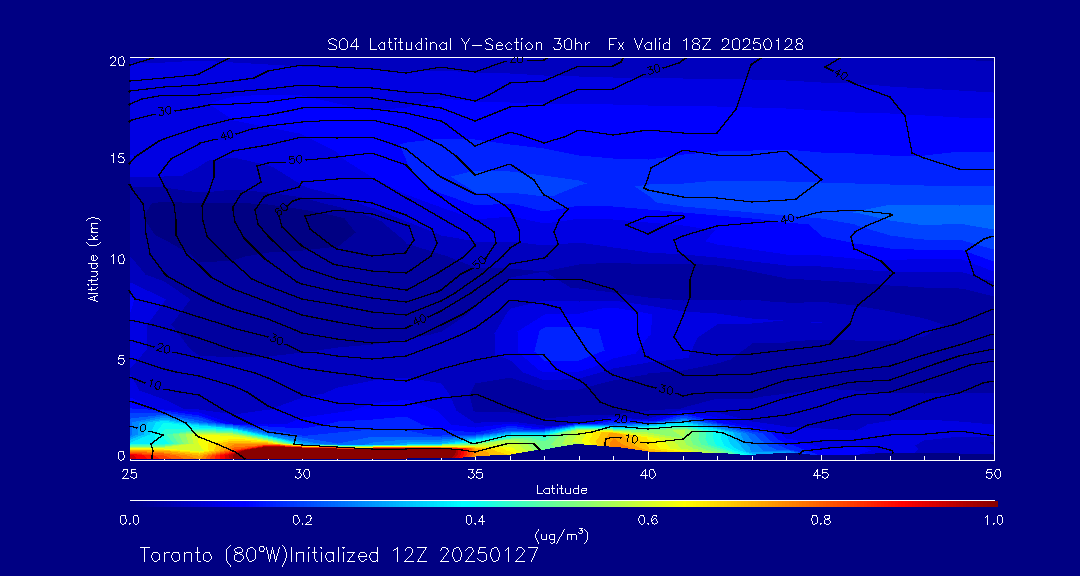Click latitude axis tick label 35

click(475, 474)
